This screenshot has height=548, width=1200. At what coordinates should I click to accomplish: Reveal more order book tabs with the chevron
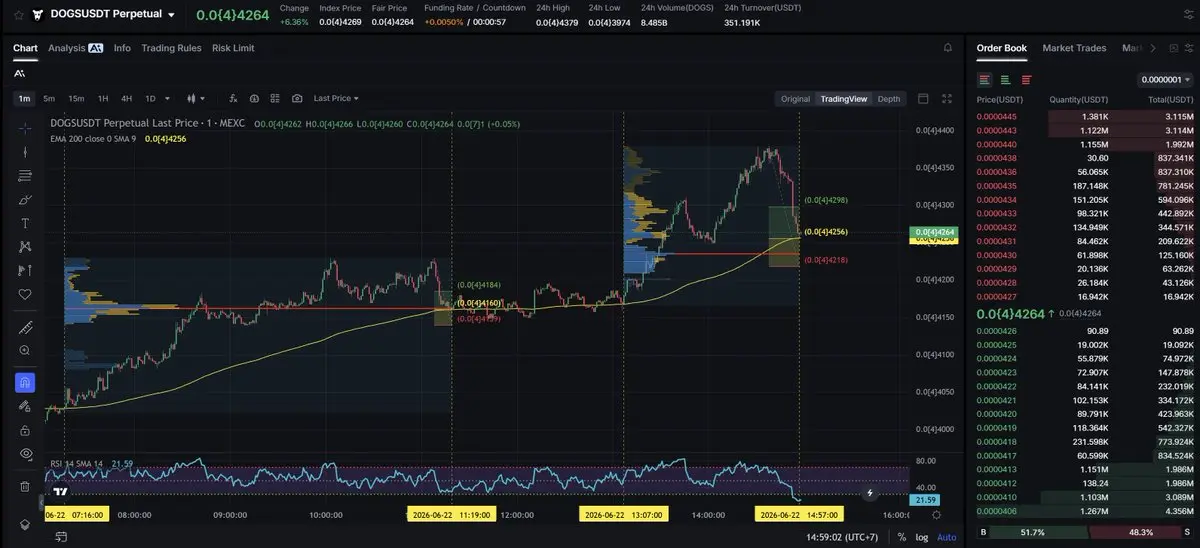pyautogui.click(x=1153, y=48)
